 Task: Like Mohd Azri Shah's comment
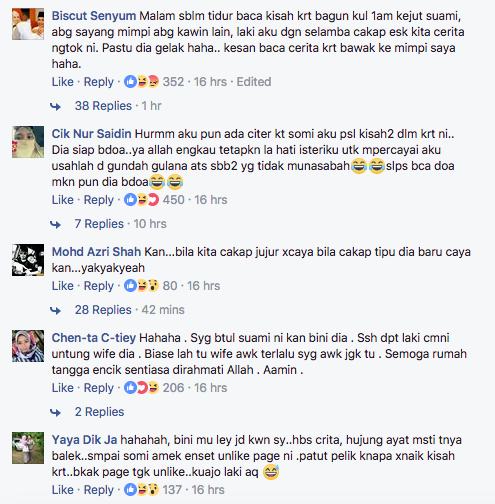(x=63, y=286)
